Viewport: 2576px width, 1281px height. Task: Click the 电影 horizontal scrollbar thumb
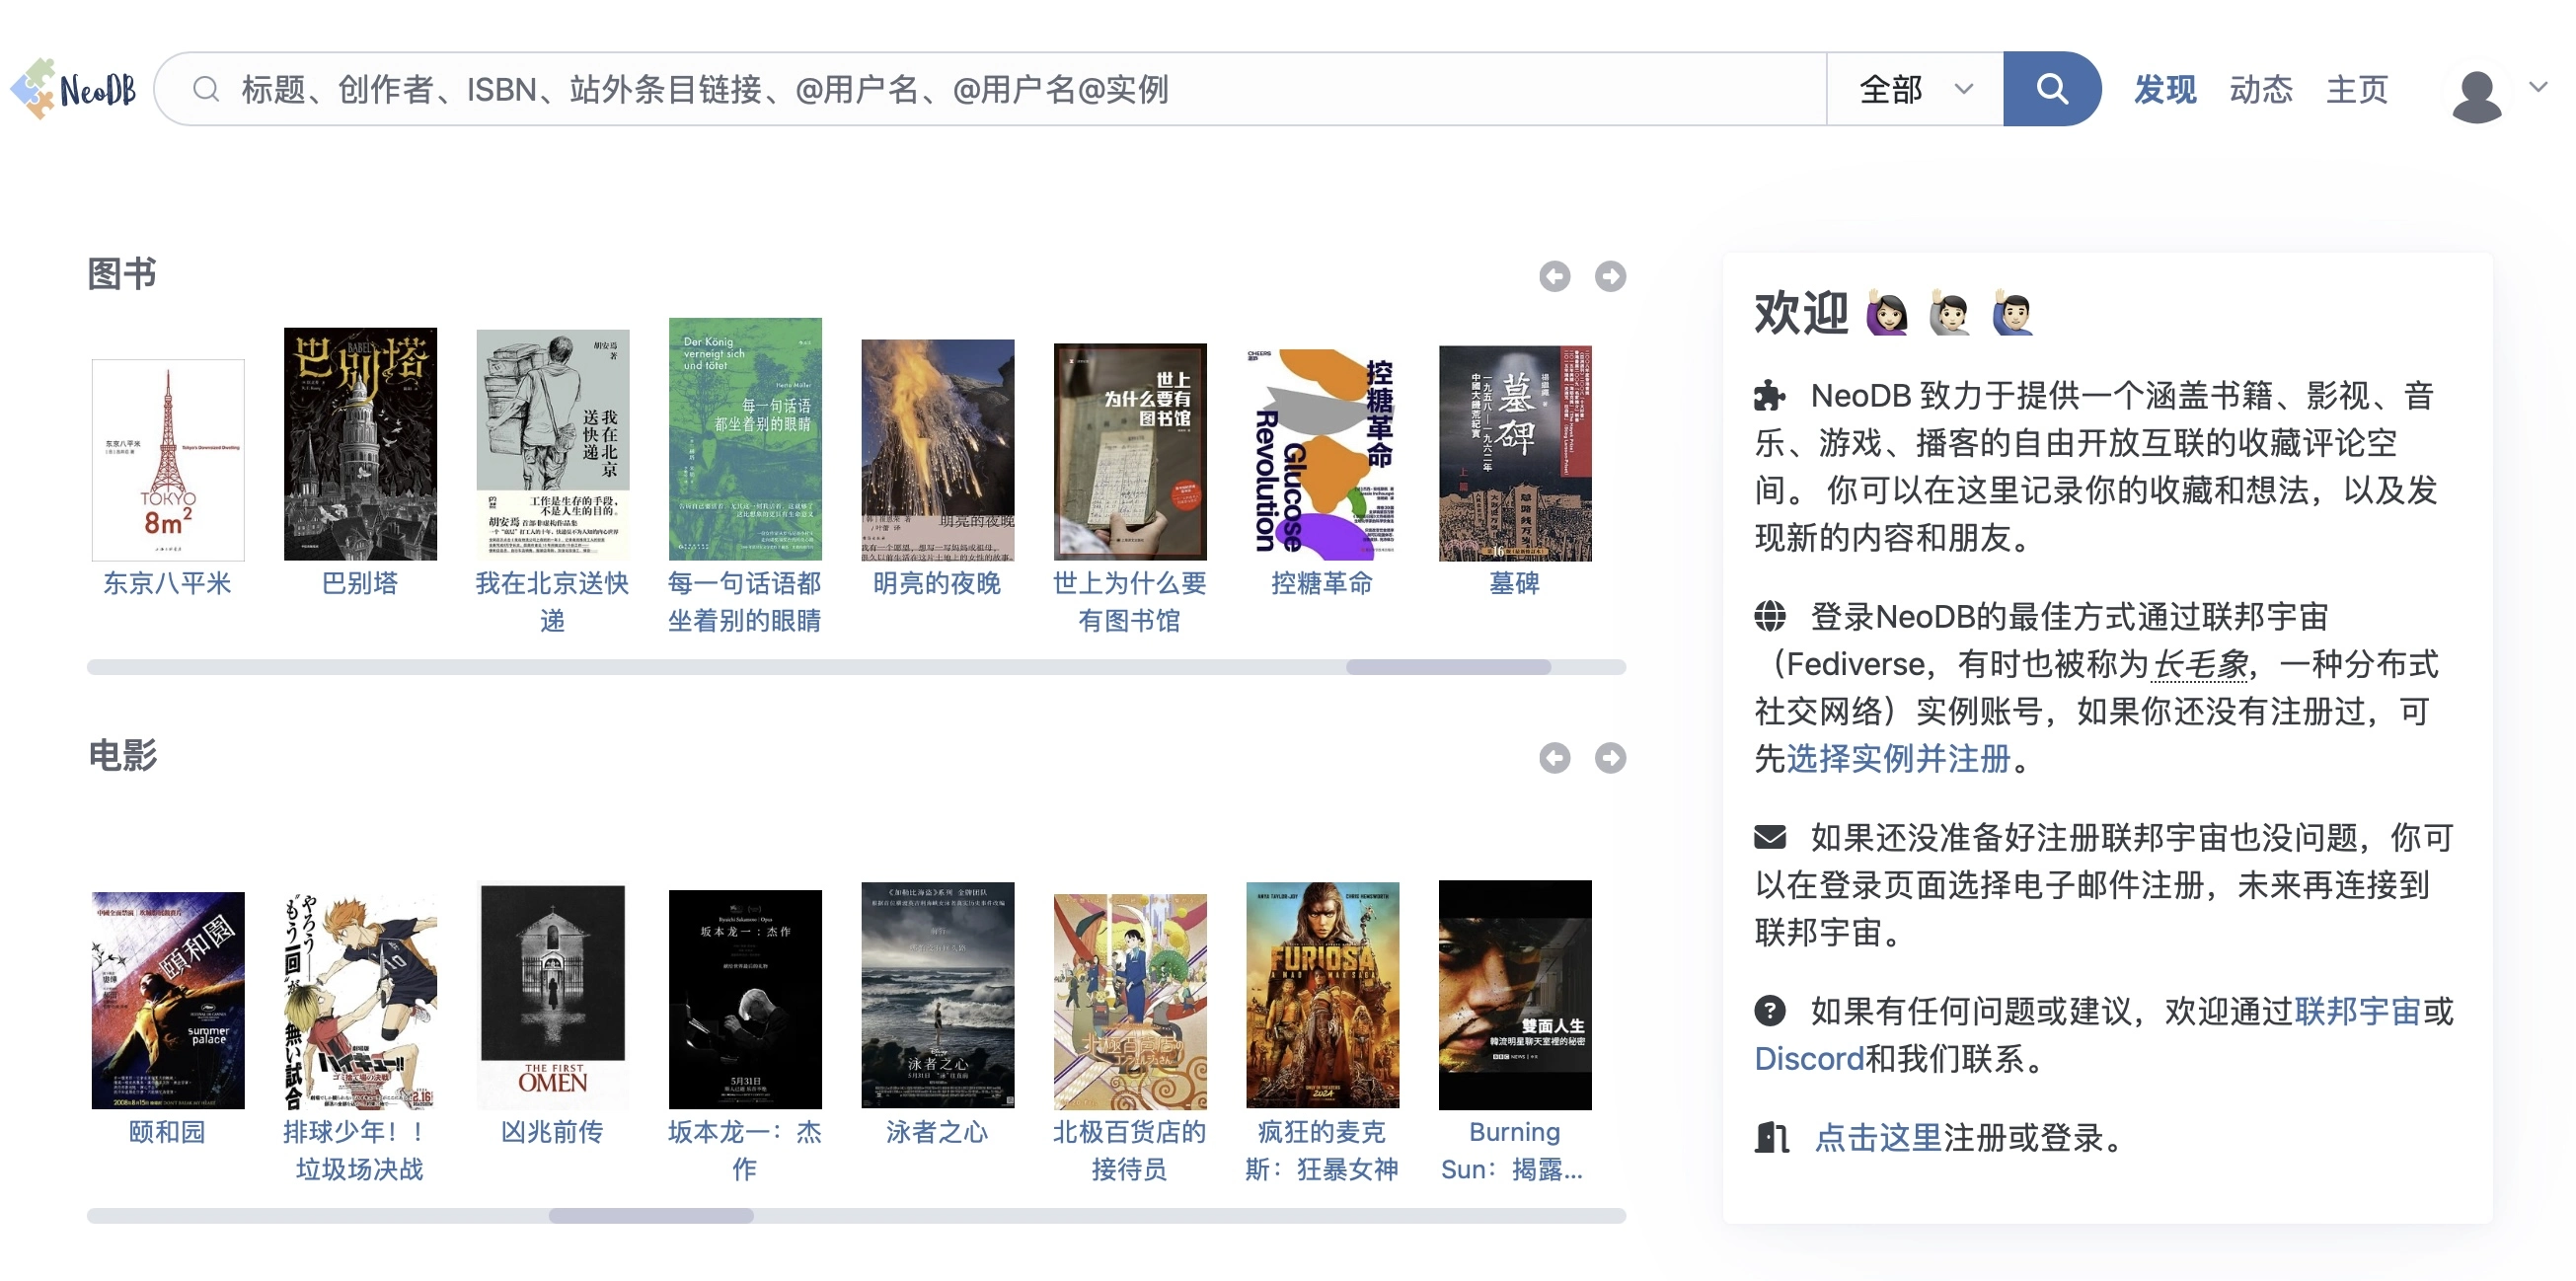pyautogui.click(x=651, y=1216)
